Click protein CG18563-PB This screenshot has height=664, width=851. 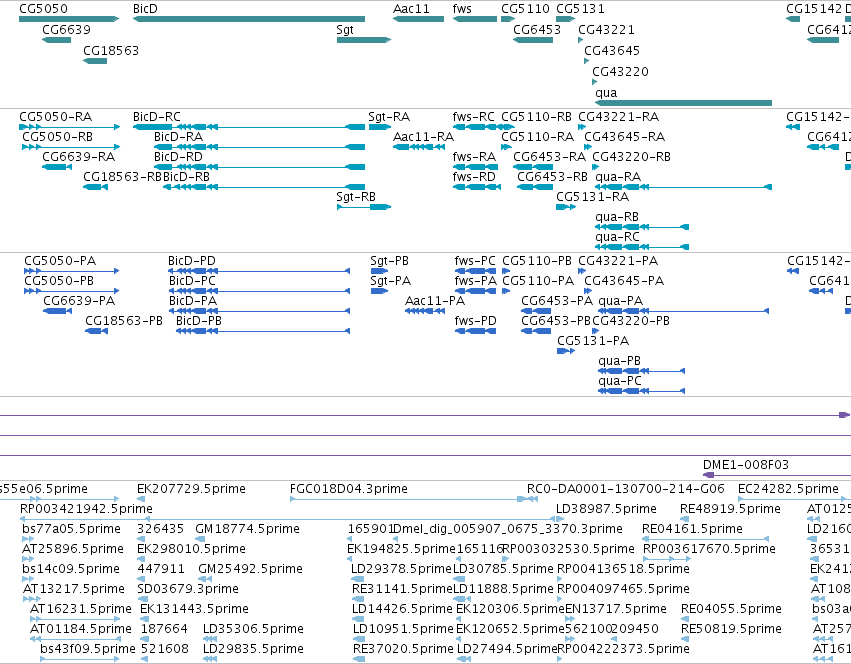(97, 331)
